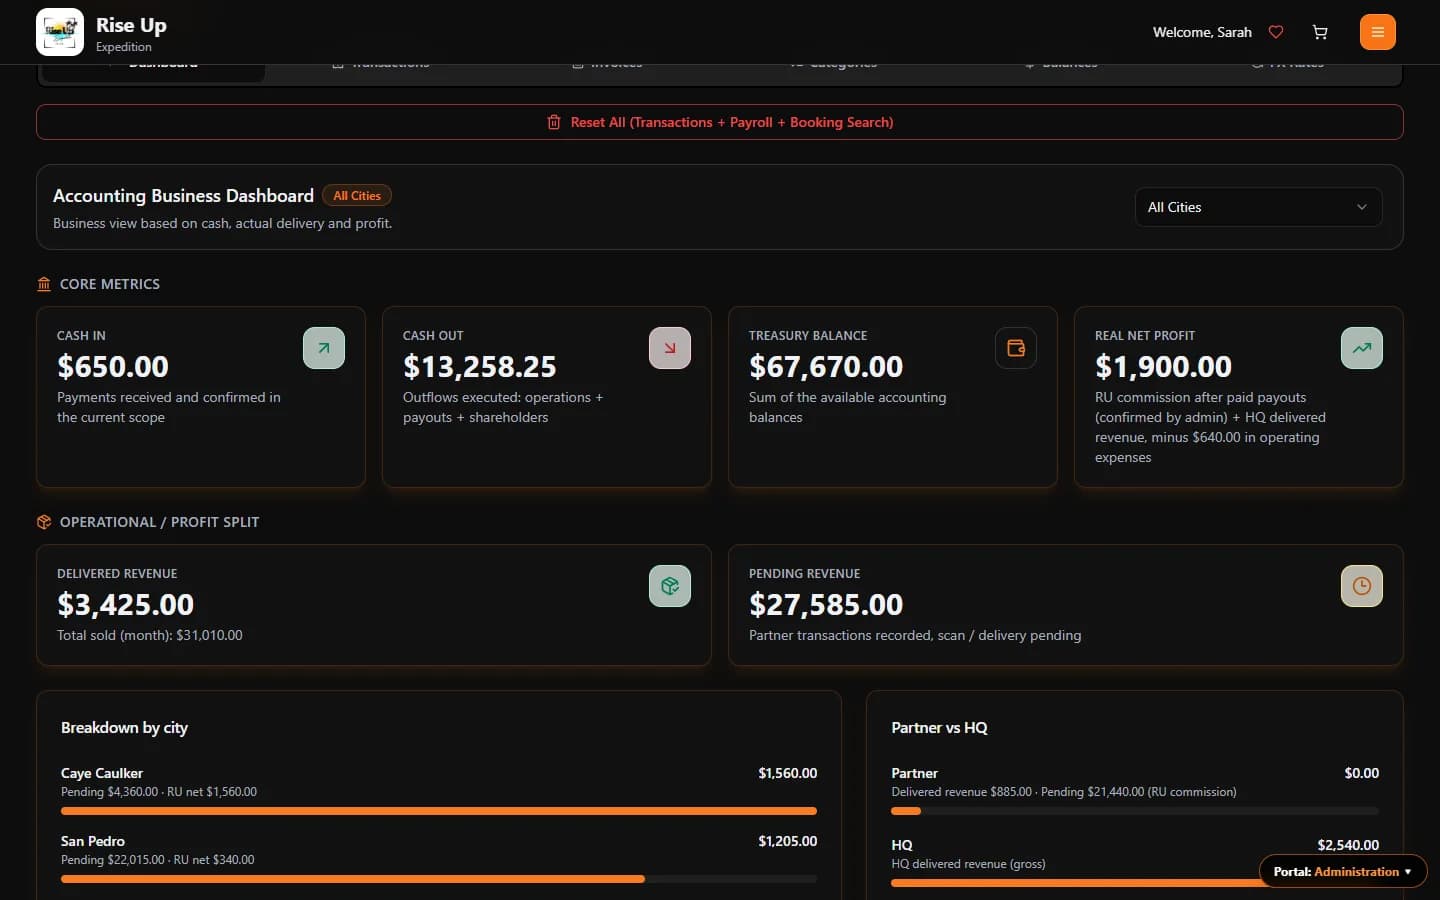
Task: Click the Partner revenue progress bar
Action: pyautogui.click(x=1135, y=811)
